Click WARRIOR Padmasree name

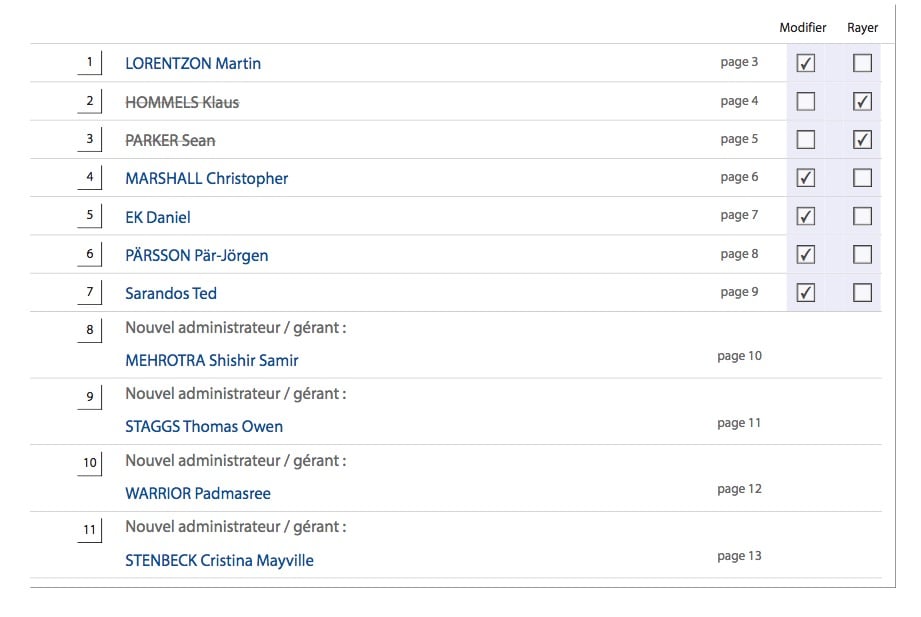pyautogui.click(x=197, y=494)
